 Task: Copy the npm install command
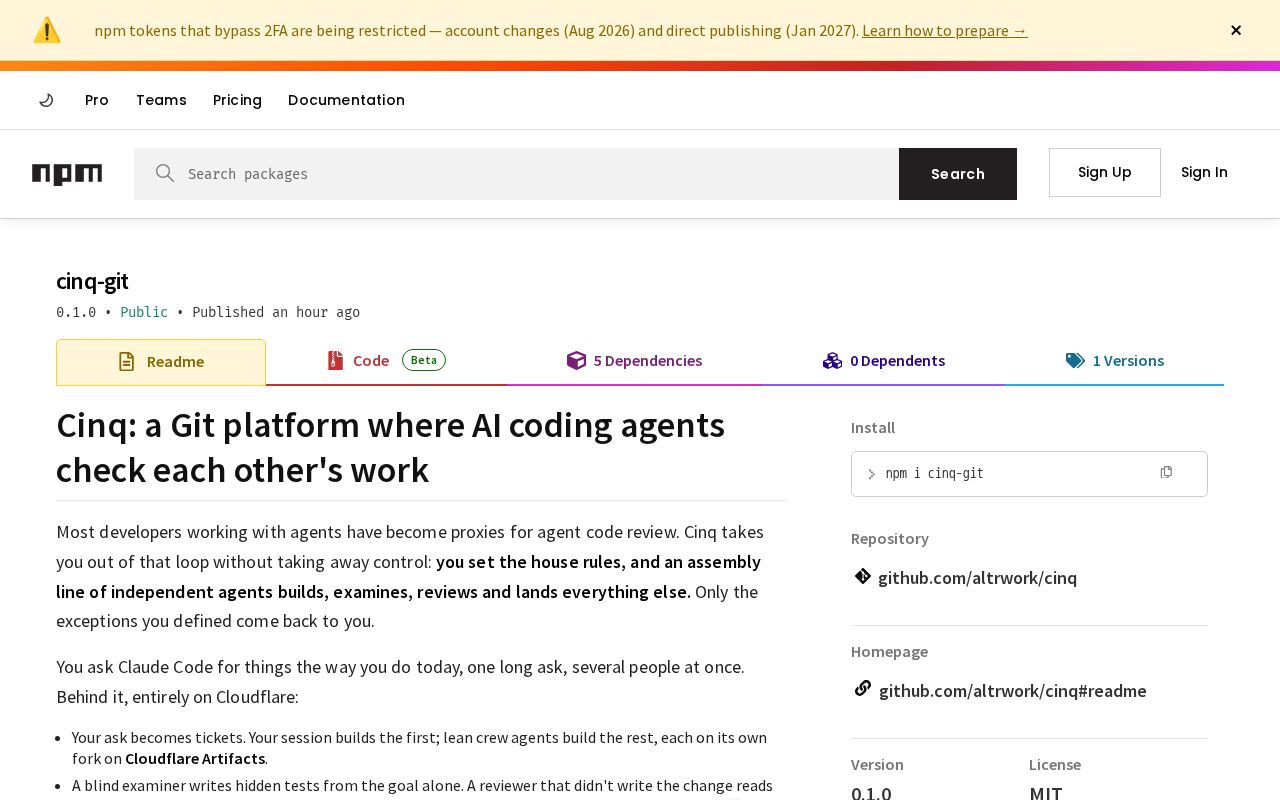coord(1166,472)
